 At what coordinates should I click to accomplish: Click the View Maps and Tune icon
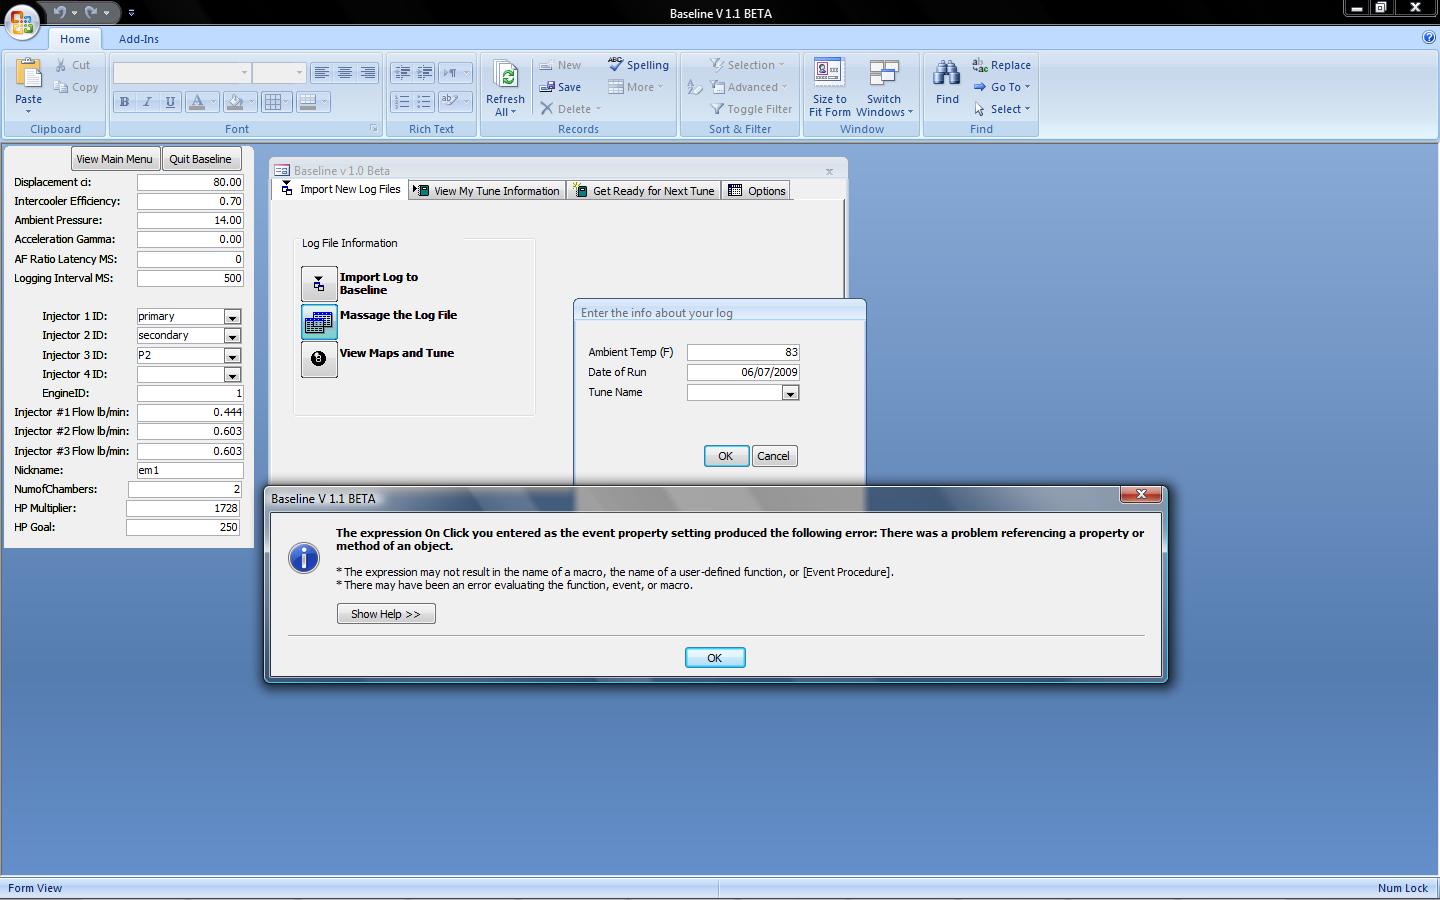pyautogui.click(x=319, y=359)
